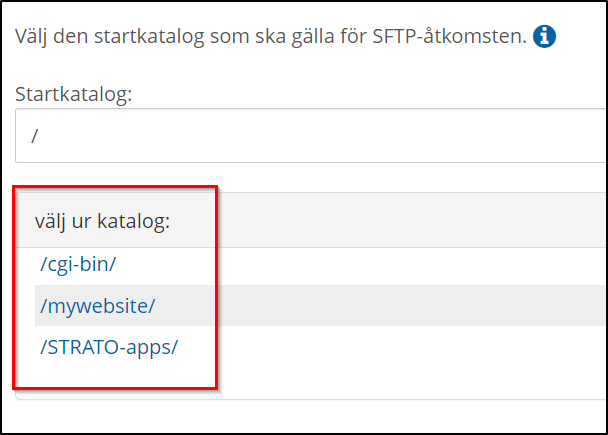Choose the /mywebsite/ directory
Screen dimensions: 608x435
click(98, 306)
